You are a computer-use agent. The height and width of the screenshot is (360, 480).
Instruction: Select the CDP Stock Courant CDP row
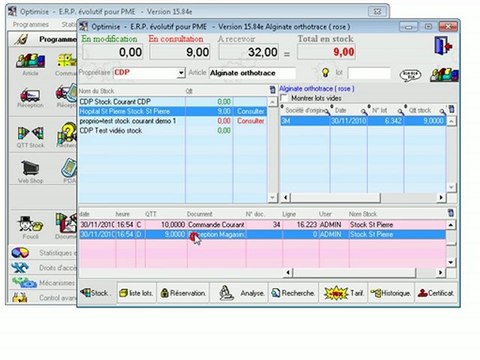coord(173,102)
